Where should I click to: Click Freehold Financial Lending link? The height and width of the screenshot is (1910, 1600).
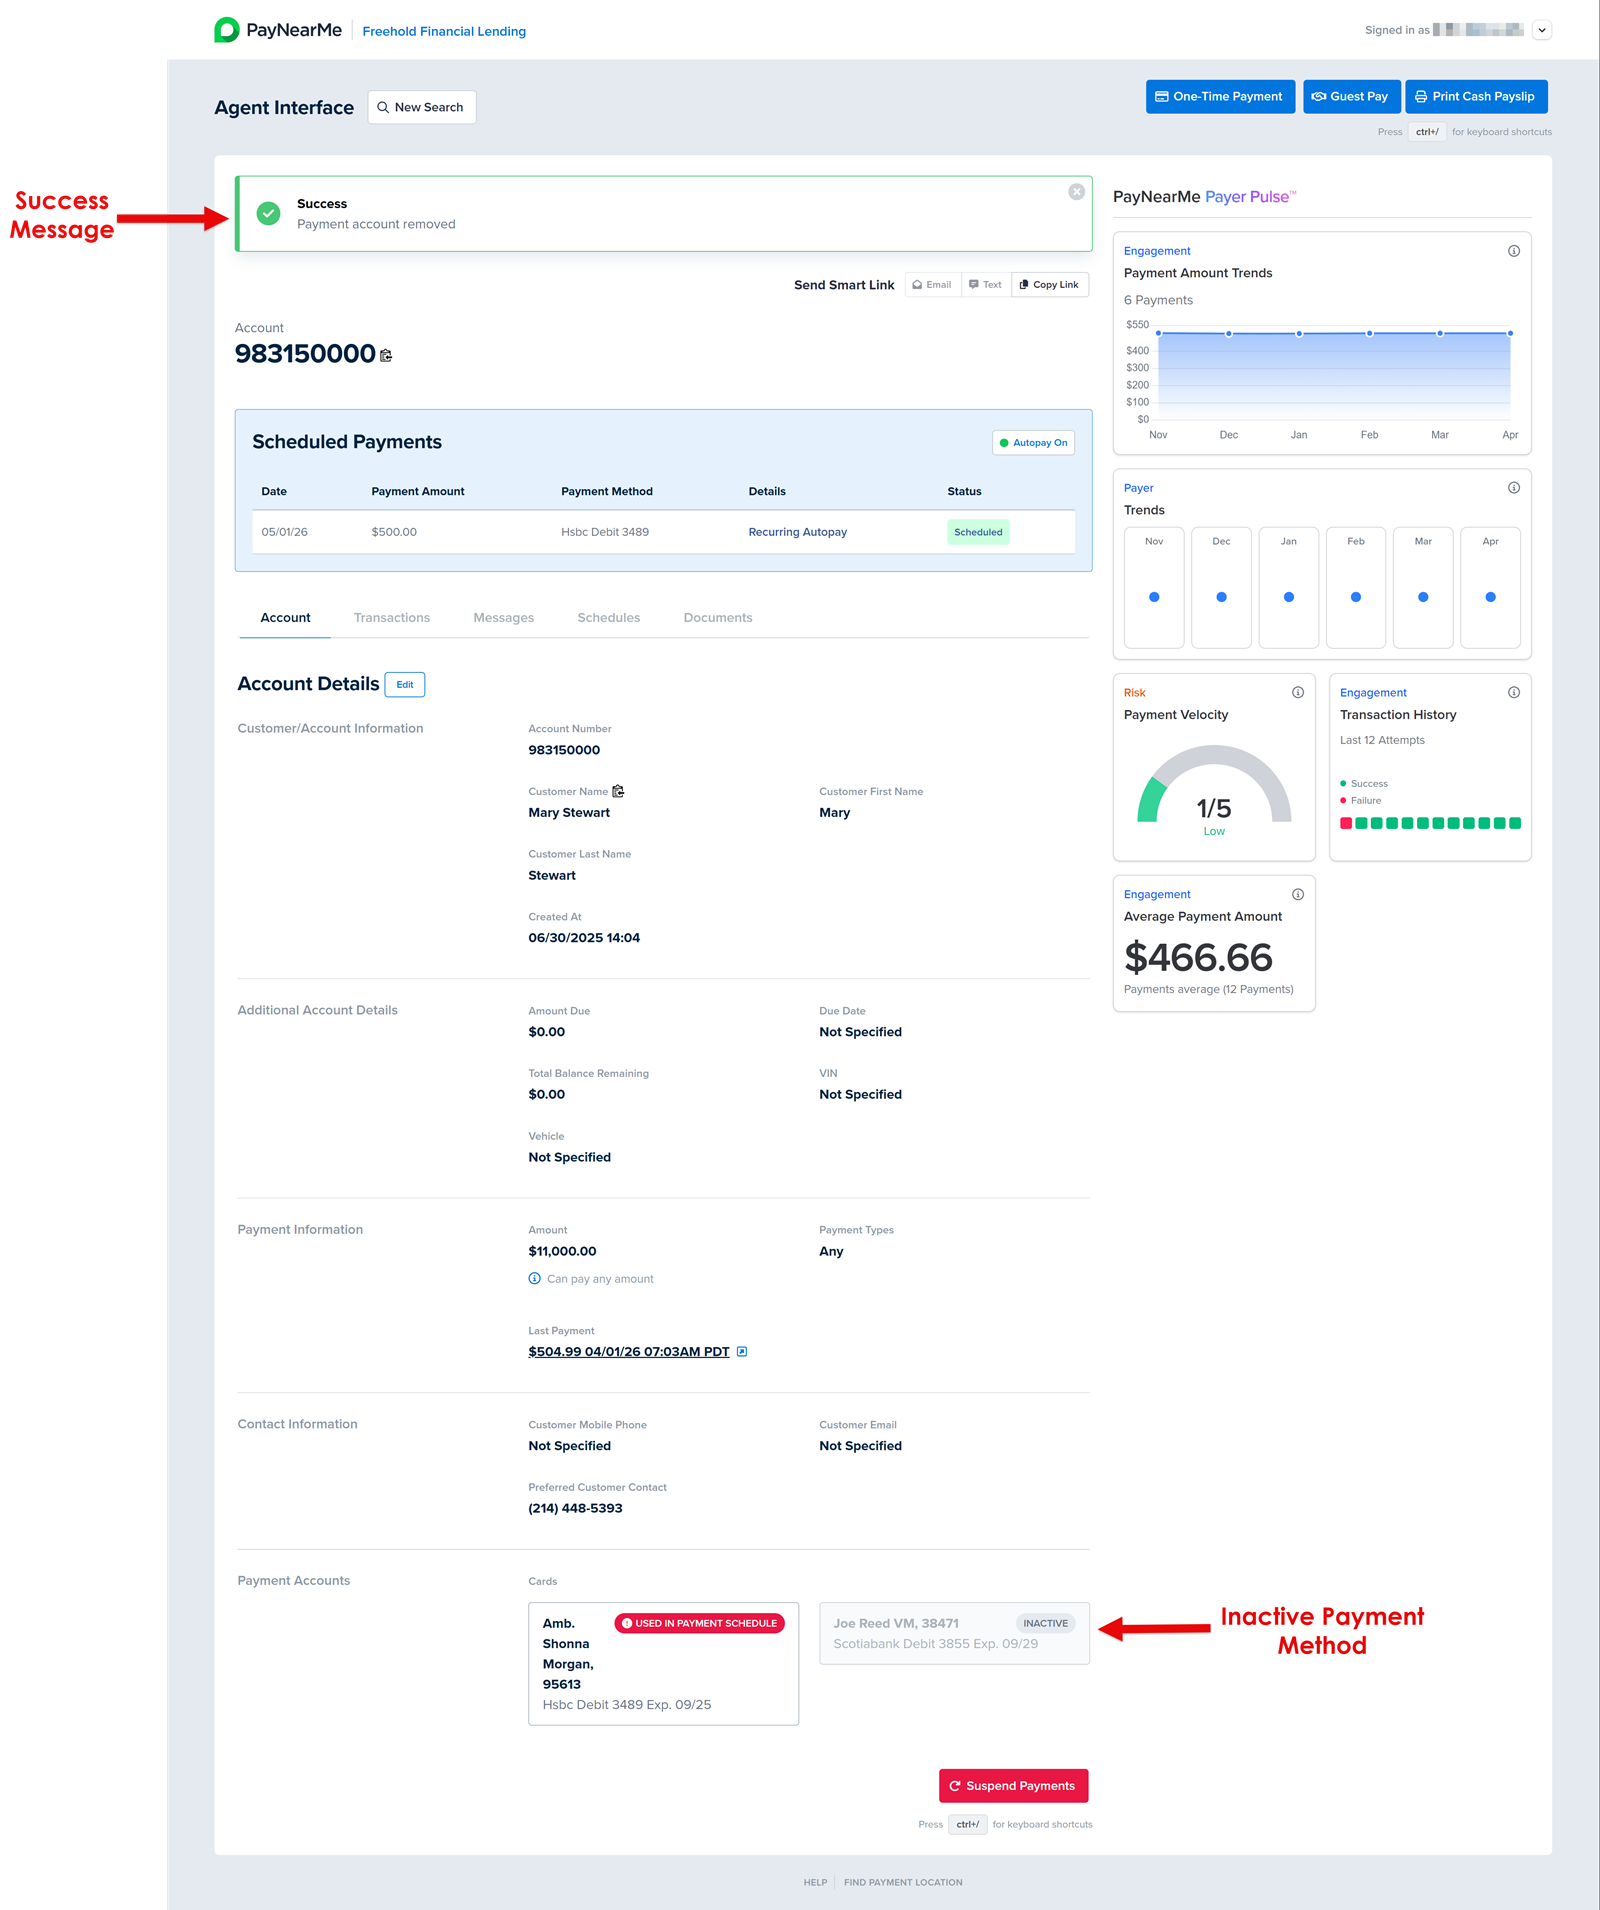444,31
